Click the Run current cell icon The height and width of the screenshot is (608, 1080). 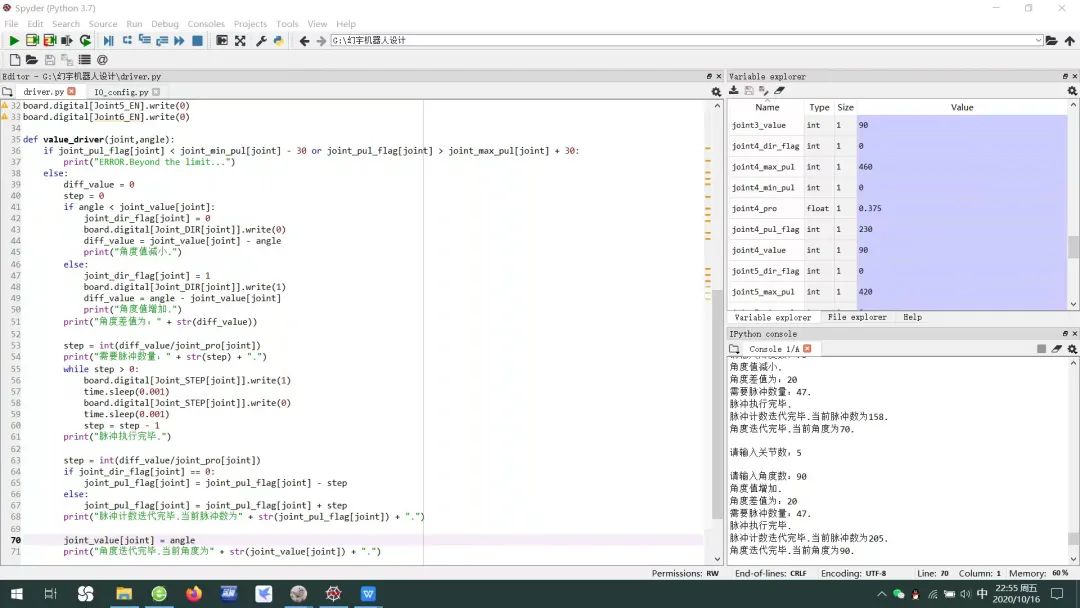pos(32,41)
